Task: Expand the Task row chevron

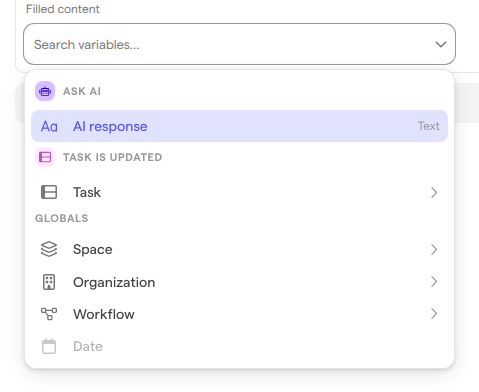Action: point(434,192)
